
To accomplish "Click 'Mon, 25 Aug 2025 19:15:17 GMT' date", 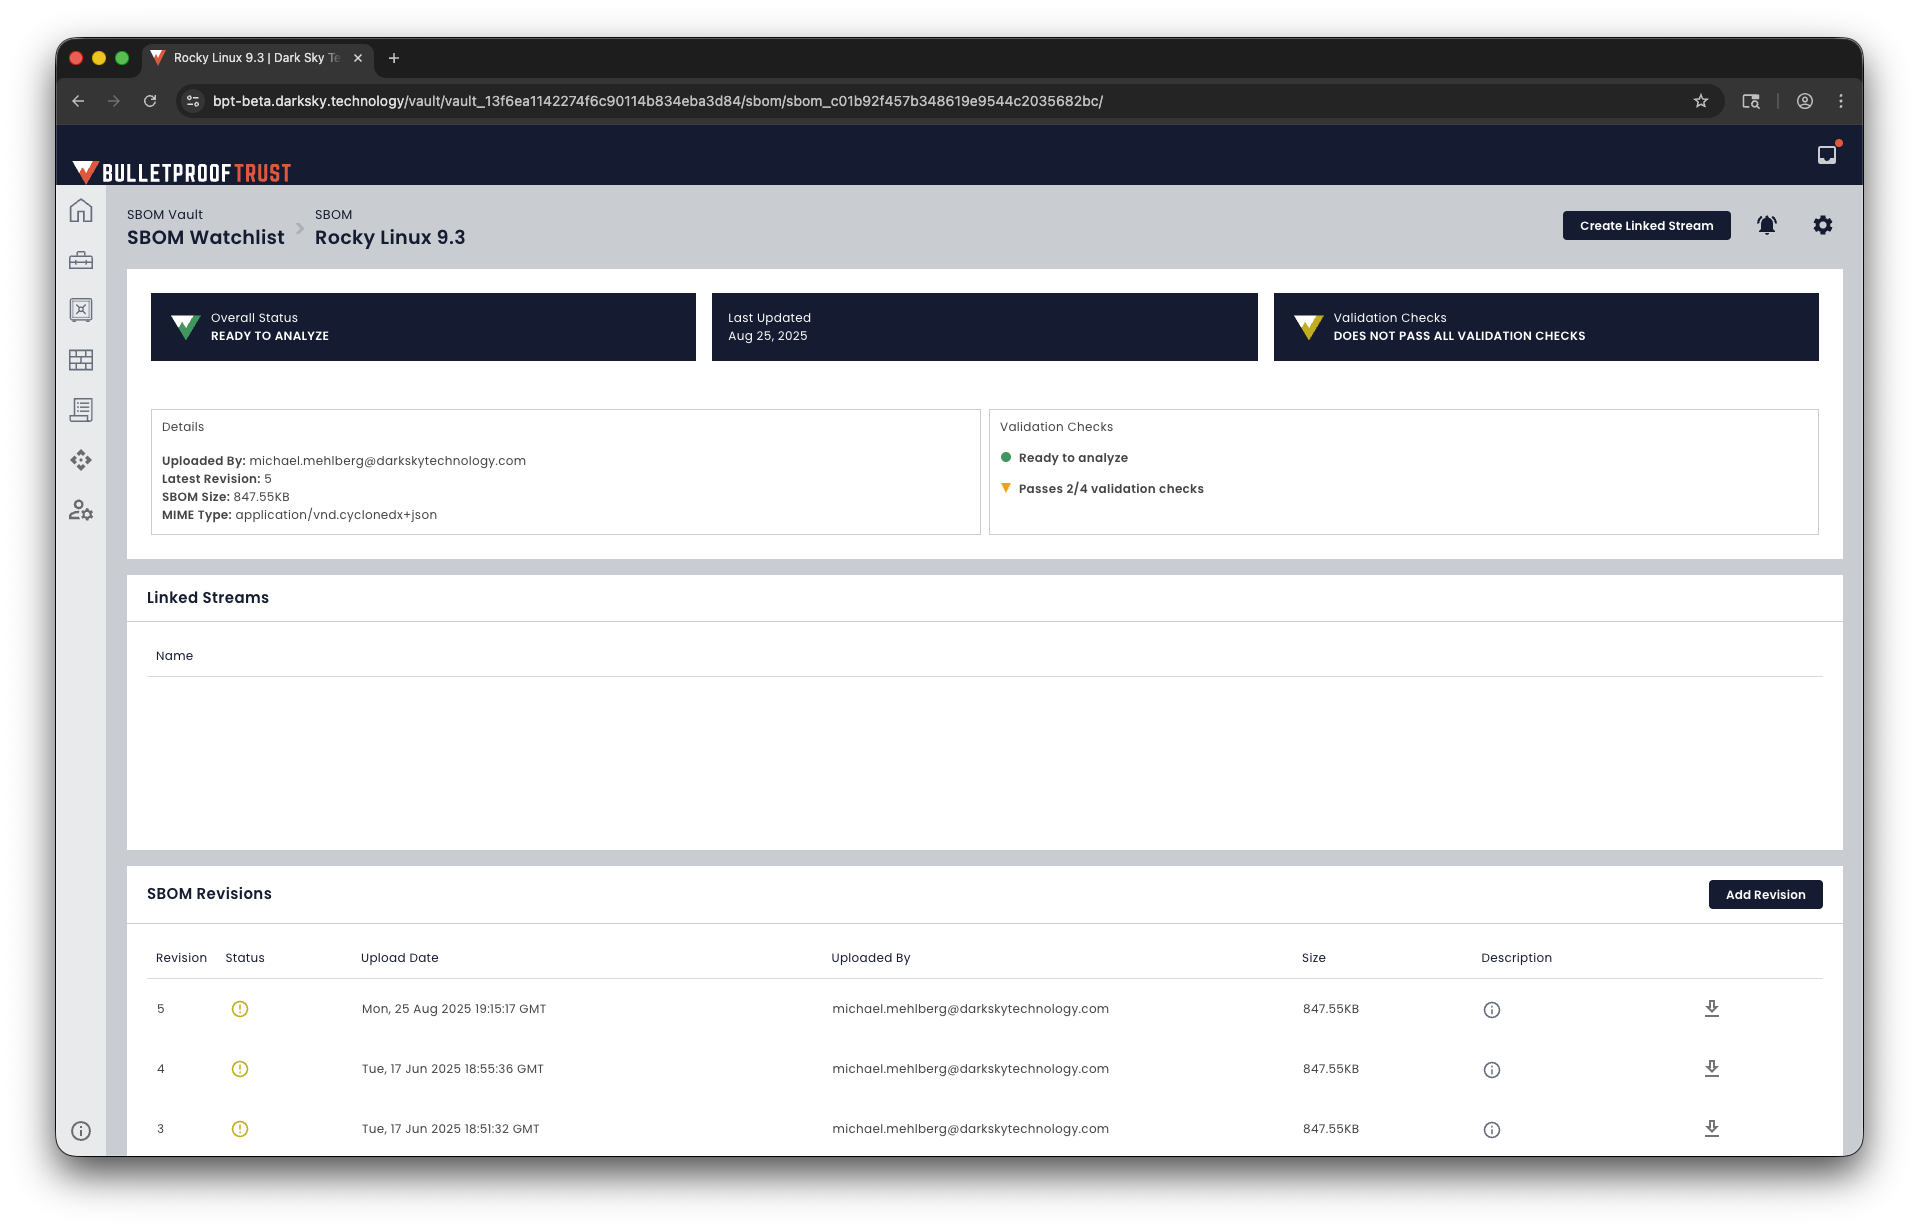I will 454,1009.
